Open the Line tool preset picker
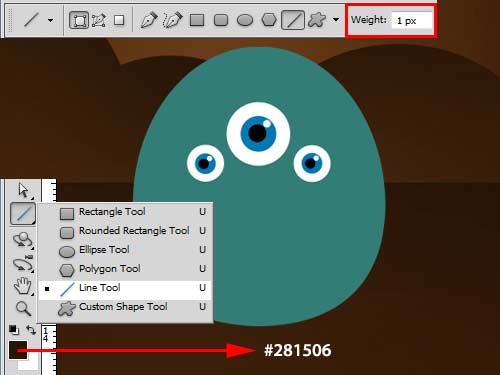 coord(50,20)
